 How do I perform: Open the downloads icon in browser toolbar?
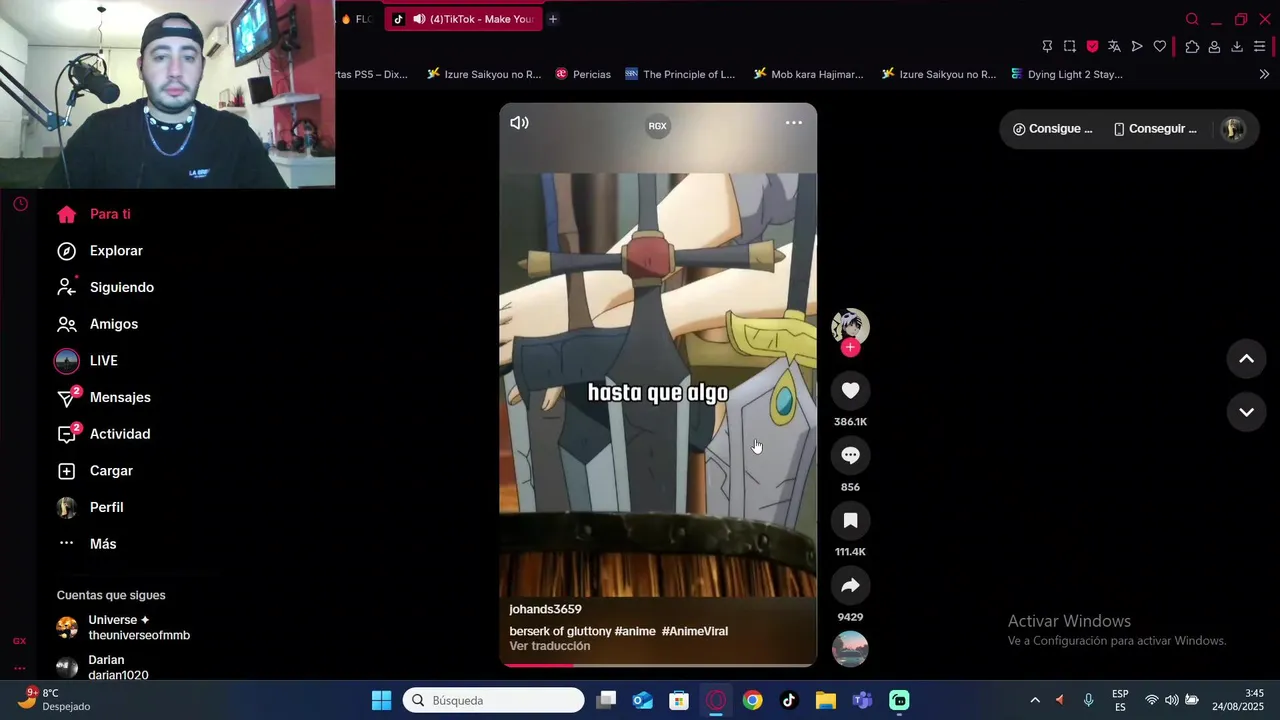click(x=1237, y=46)
